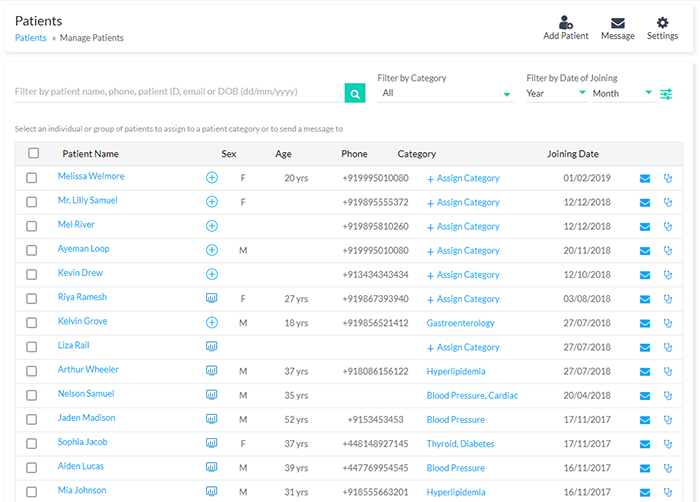Open Ayeman Loop's patient profile

[83, 248]
